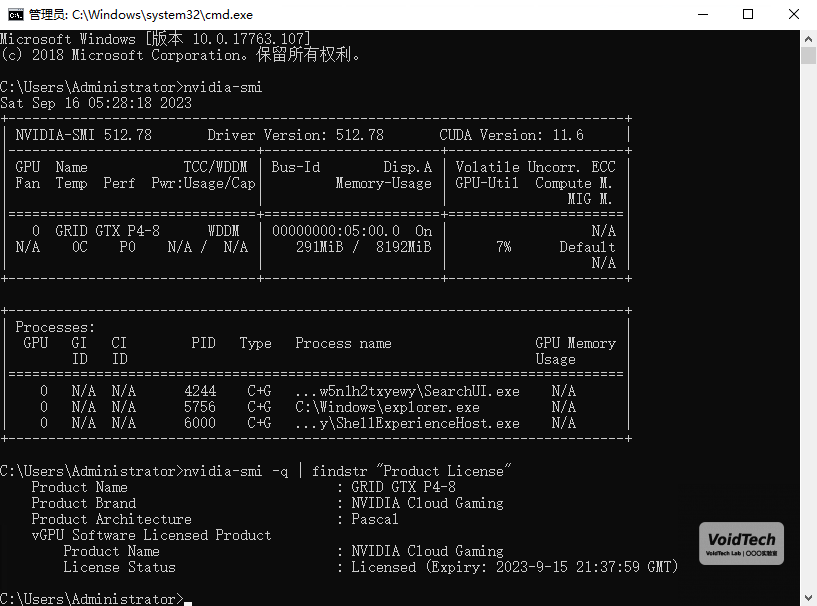Viewport: 817px width, 606px height.
Task: Click the Pascal architecture value
Action: pyautogui.click(x=375, y=519)
